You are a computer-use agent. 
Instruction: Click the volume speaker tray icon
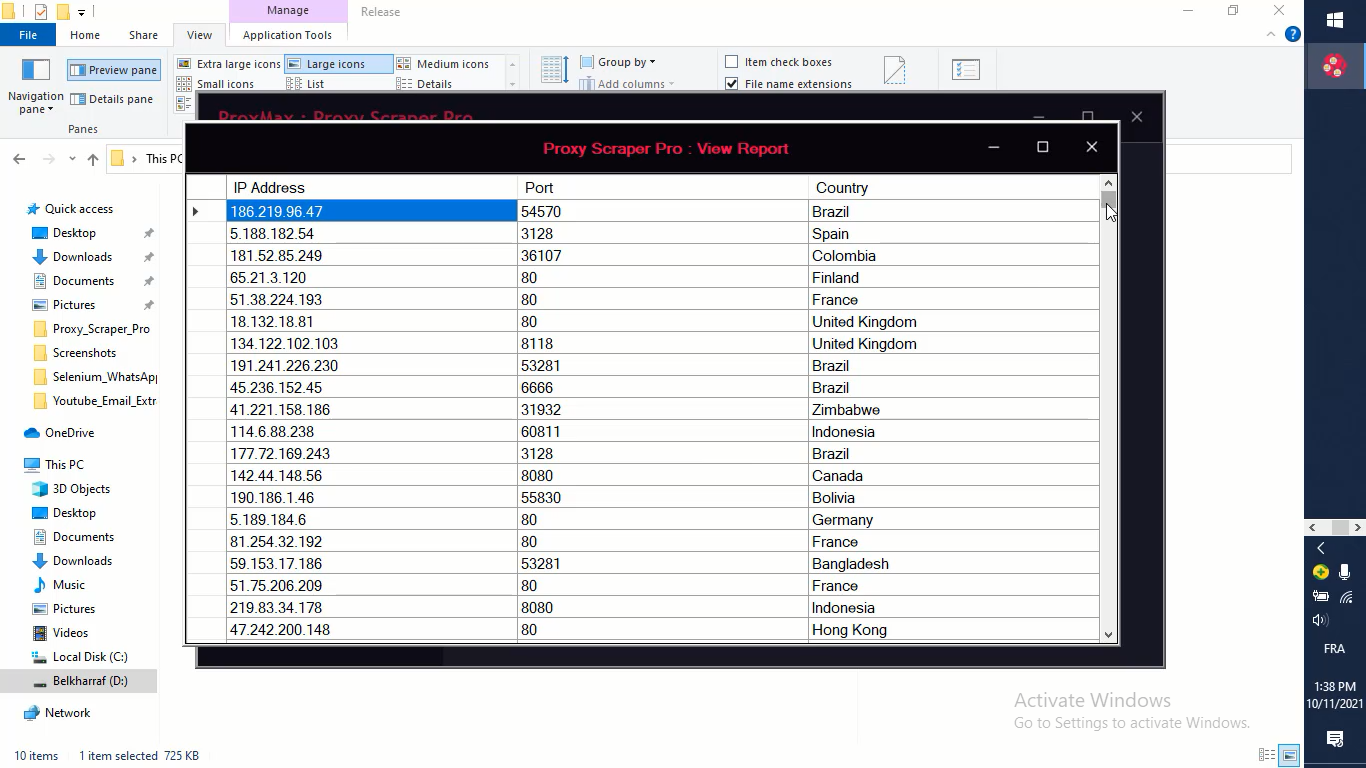tap(1320, 620)
